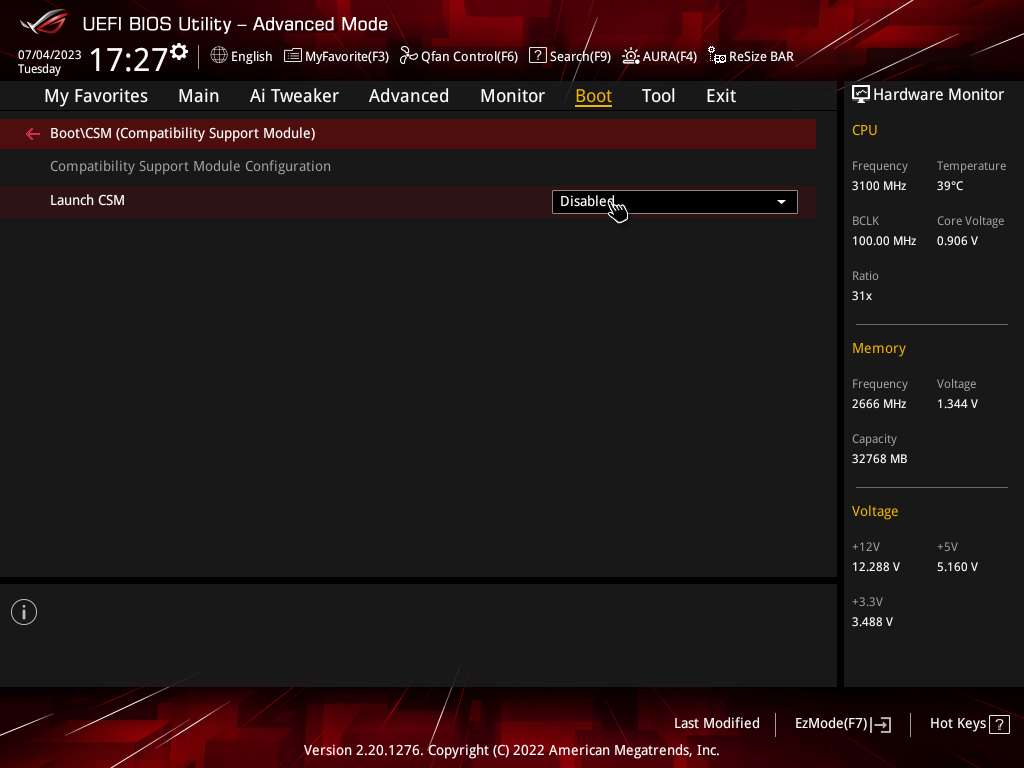Click Compatibility Support Module Configuration text
Viewport: 1024px width, 768px height.
click(x=190, y=167)
